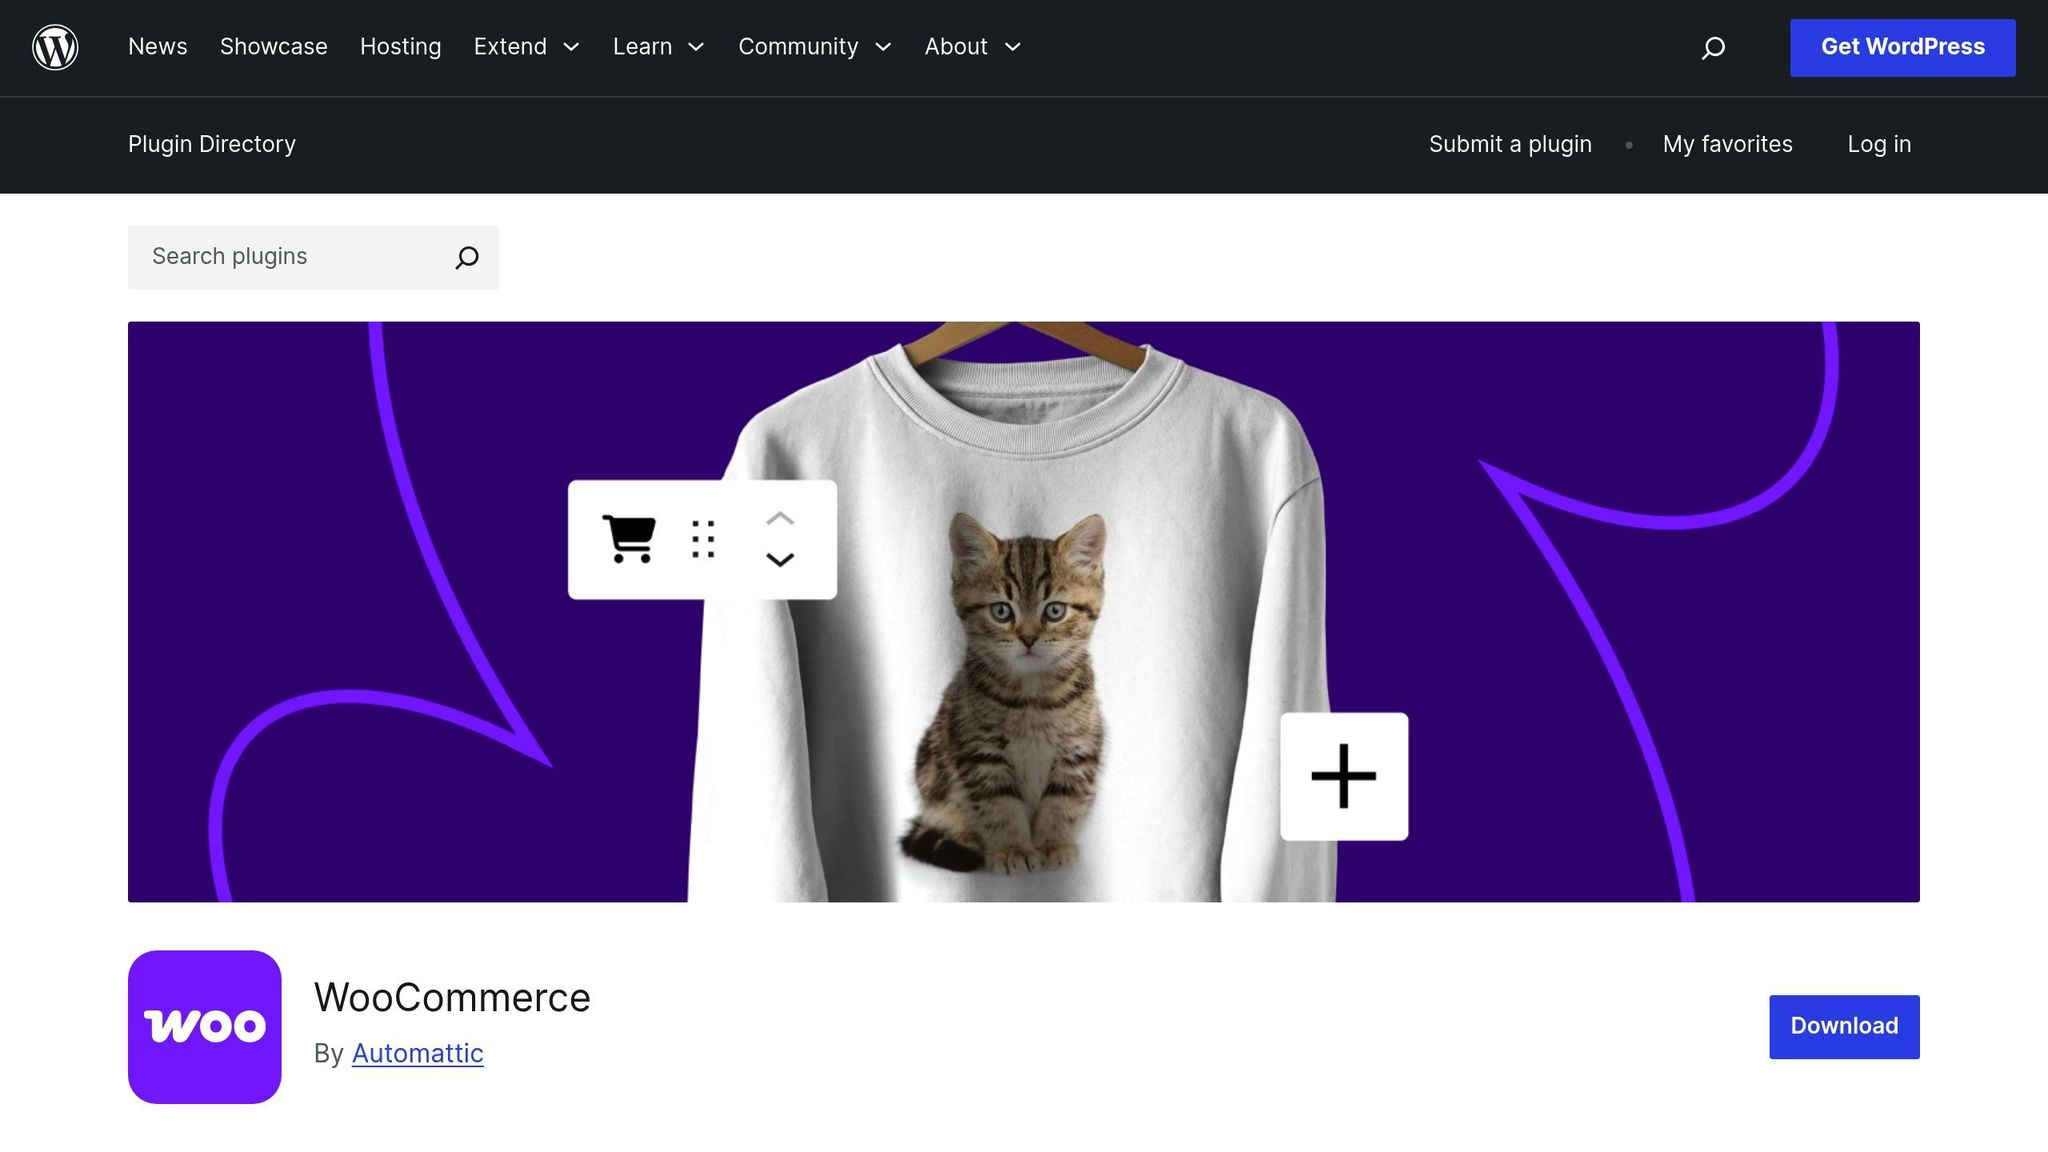Viewport: 2048px width, 1152px height.
Task: Select the shopping cart icon in the banner
Action: pos(629,538)
